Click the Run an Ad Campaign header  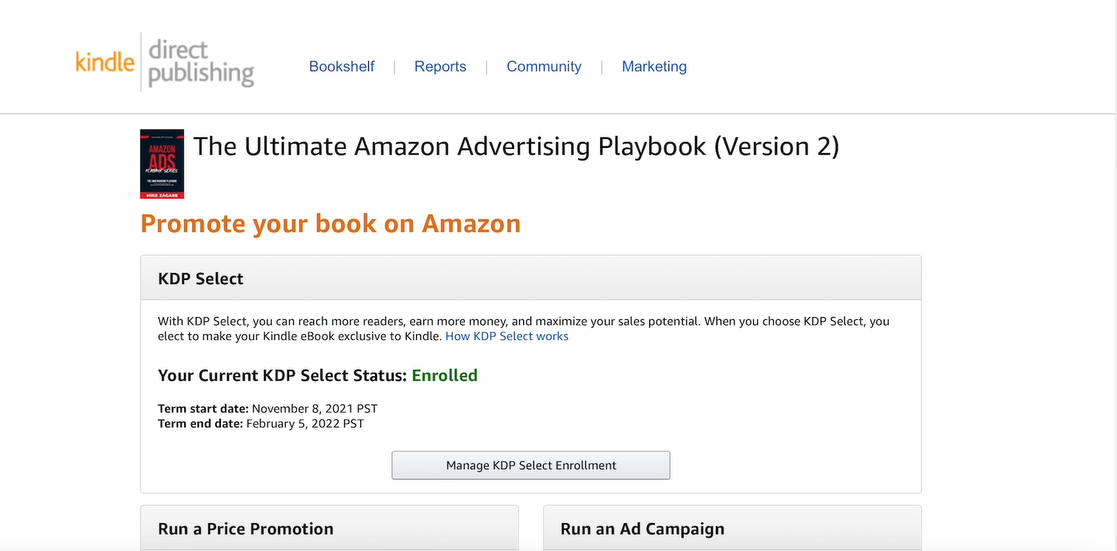pos(732,528)
